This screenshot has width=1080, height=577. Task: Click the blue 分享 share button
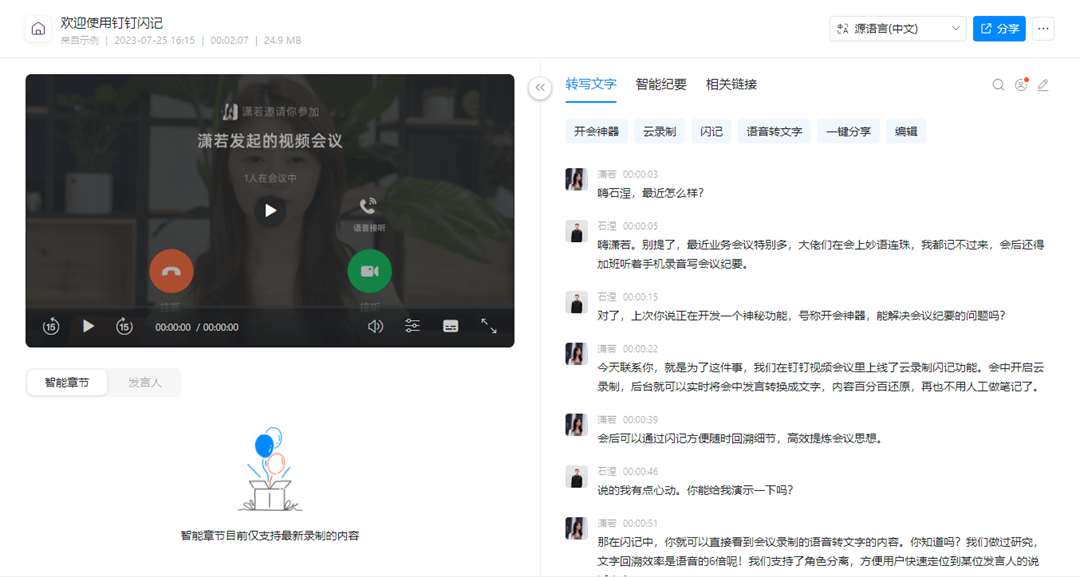(x=999, y=29)
